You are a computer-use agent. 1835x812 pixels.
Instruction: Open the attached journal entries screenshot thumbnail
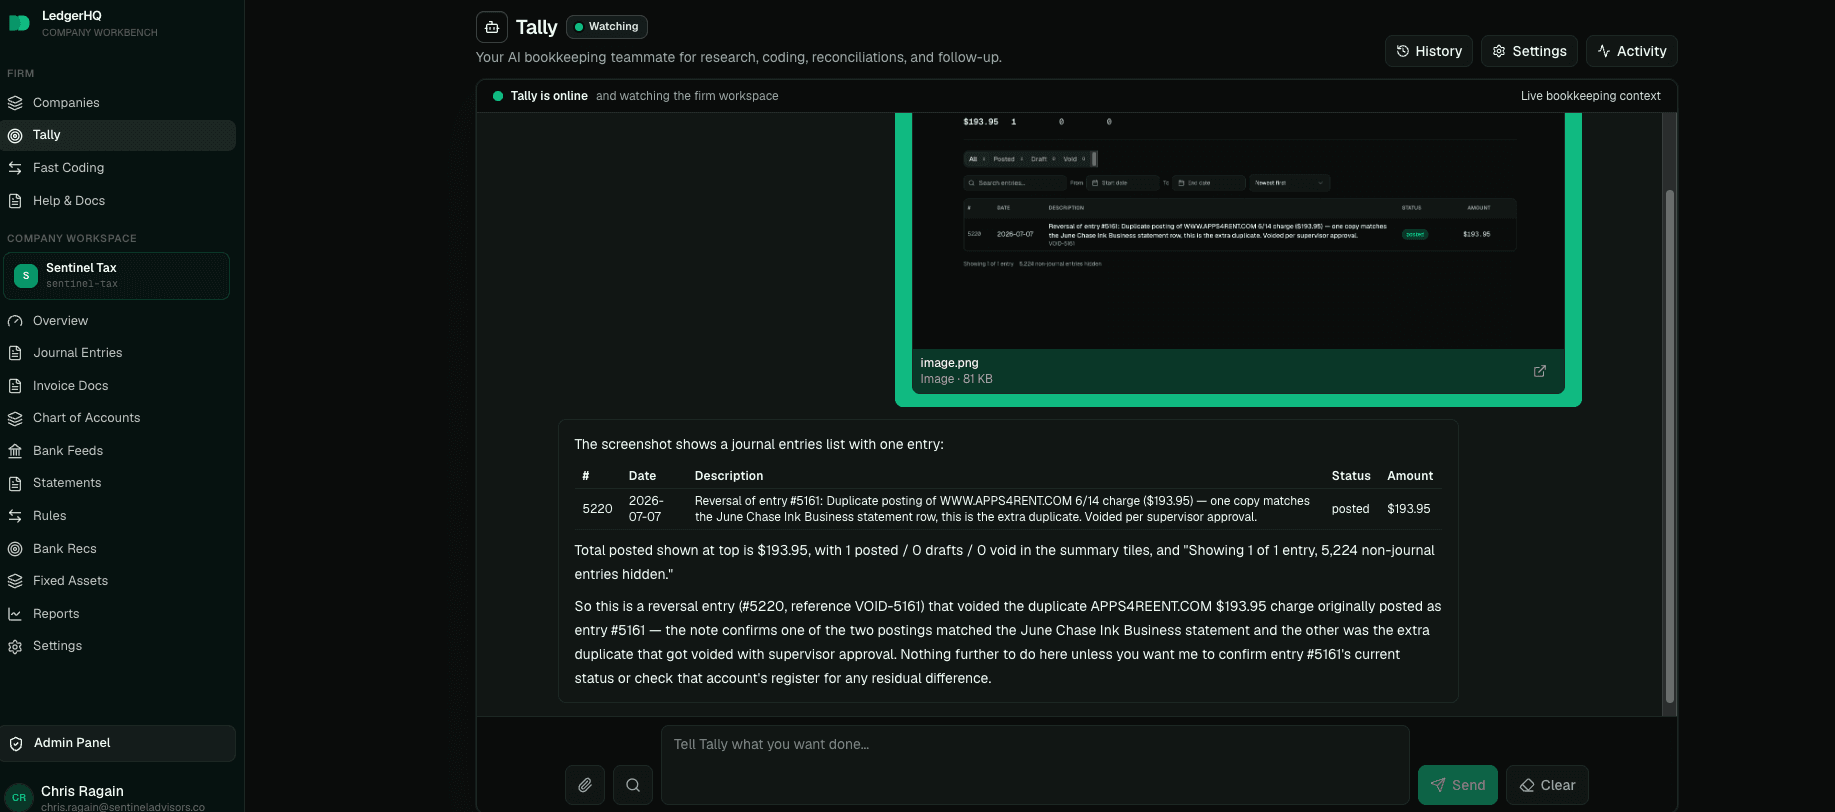tap(1238, 231)
